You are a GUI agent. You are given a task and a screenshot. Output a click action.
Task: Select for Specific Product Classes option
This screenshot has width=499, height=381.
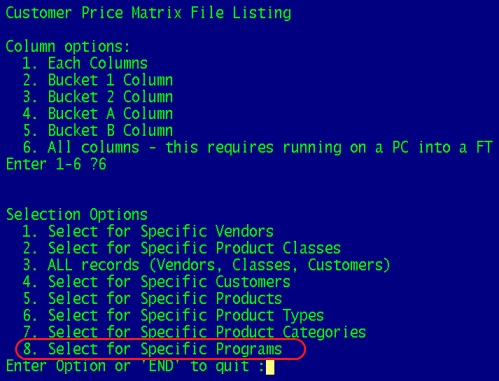(182, 248)
